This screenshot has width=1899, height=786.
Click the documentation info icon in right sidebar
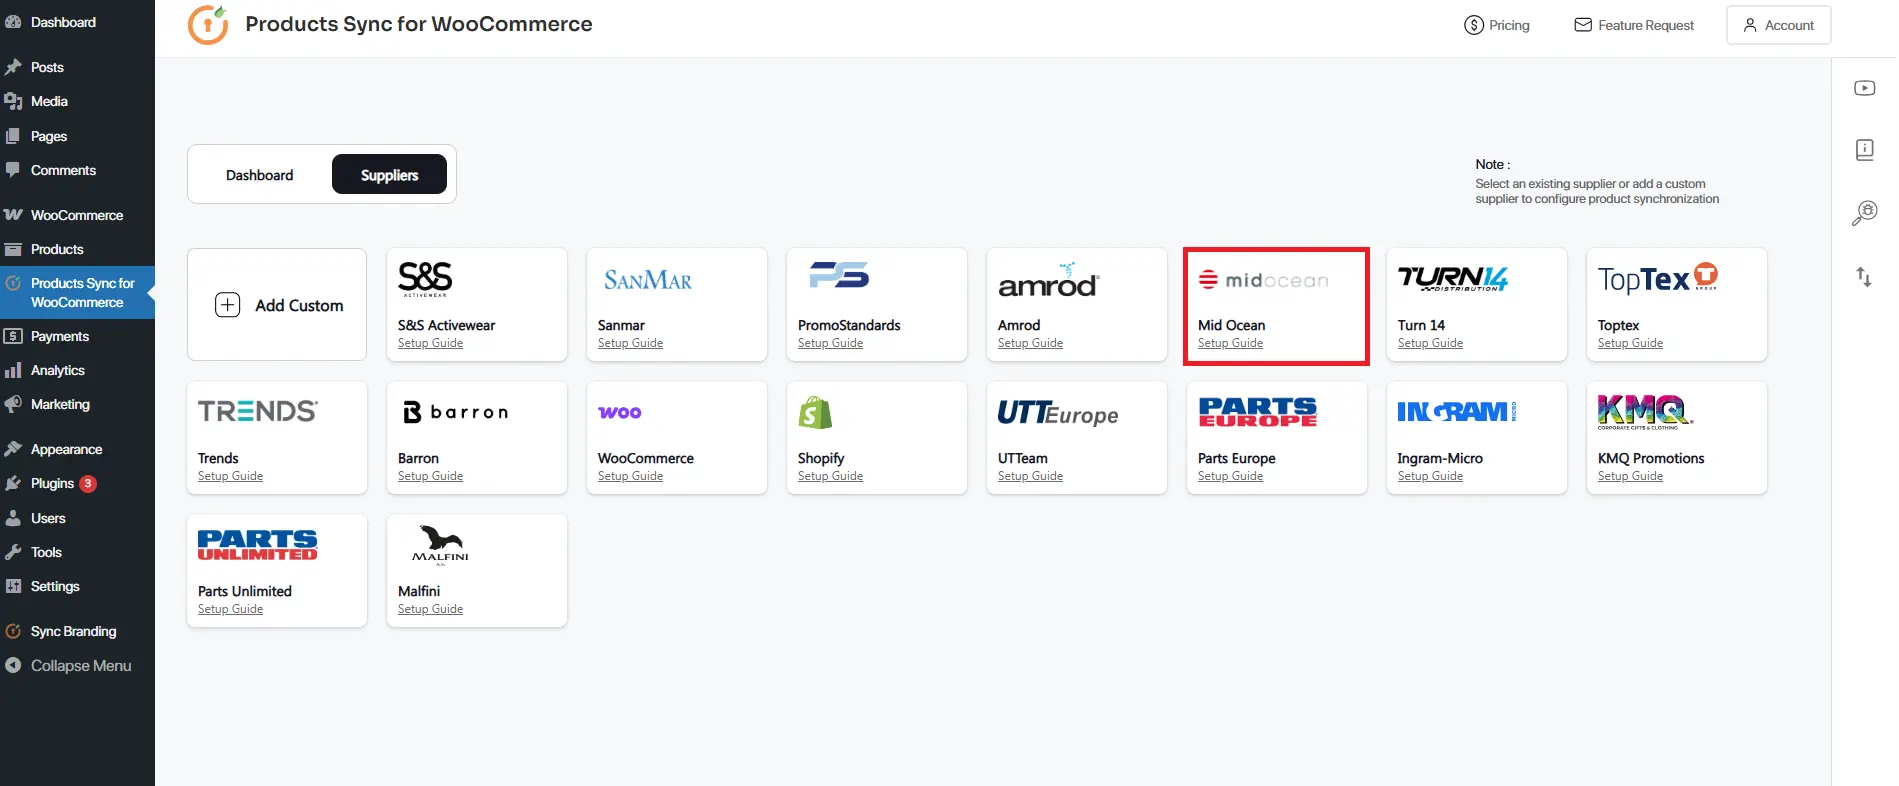(x=1864, y=150)
